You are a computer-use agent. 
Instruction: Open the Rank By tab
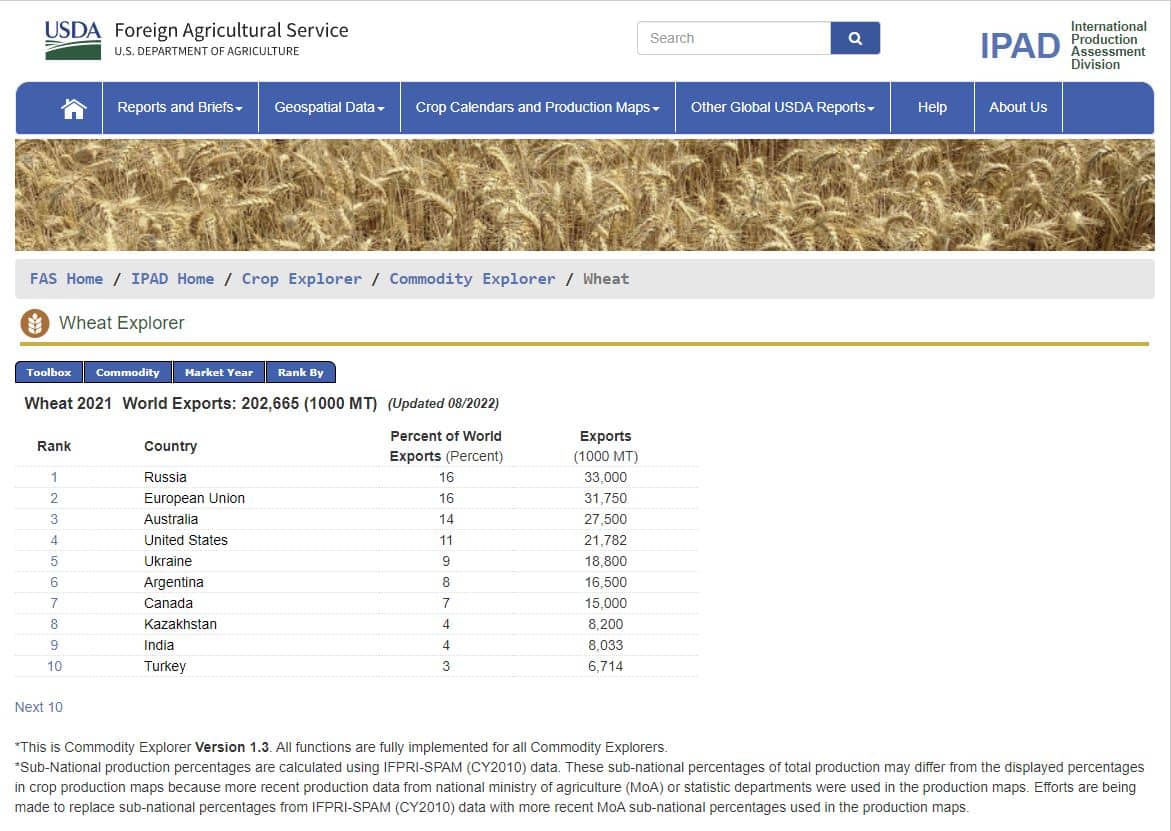click(301, 372)
